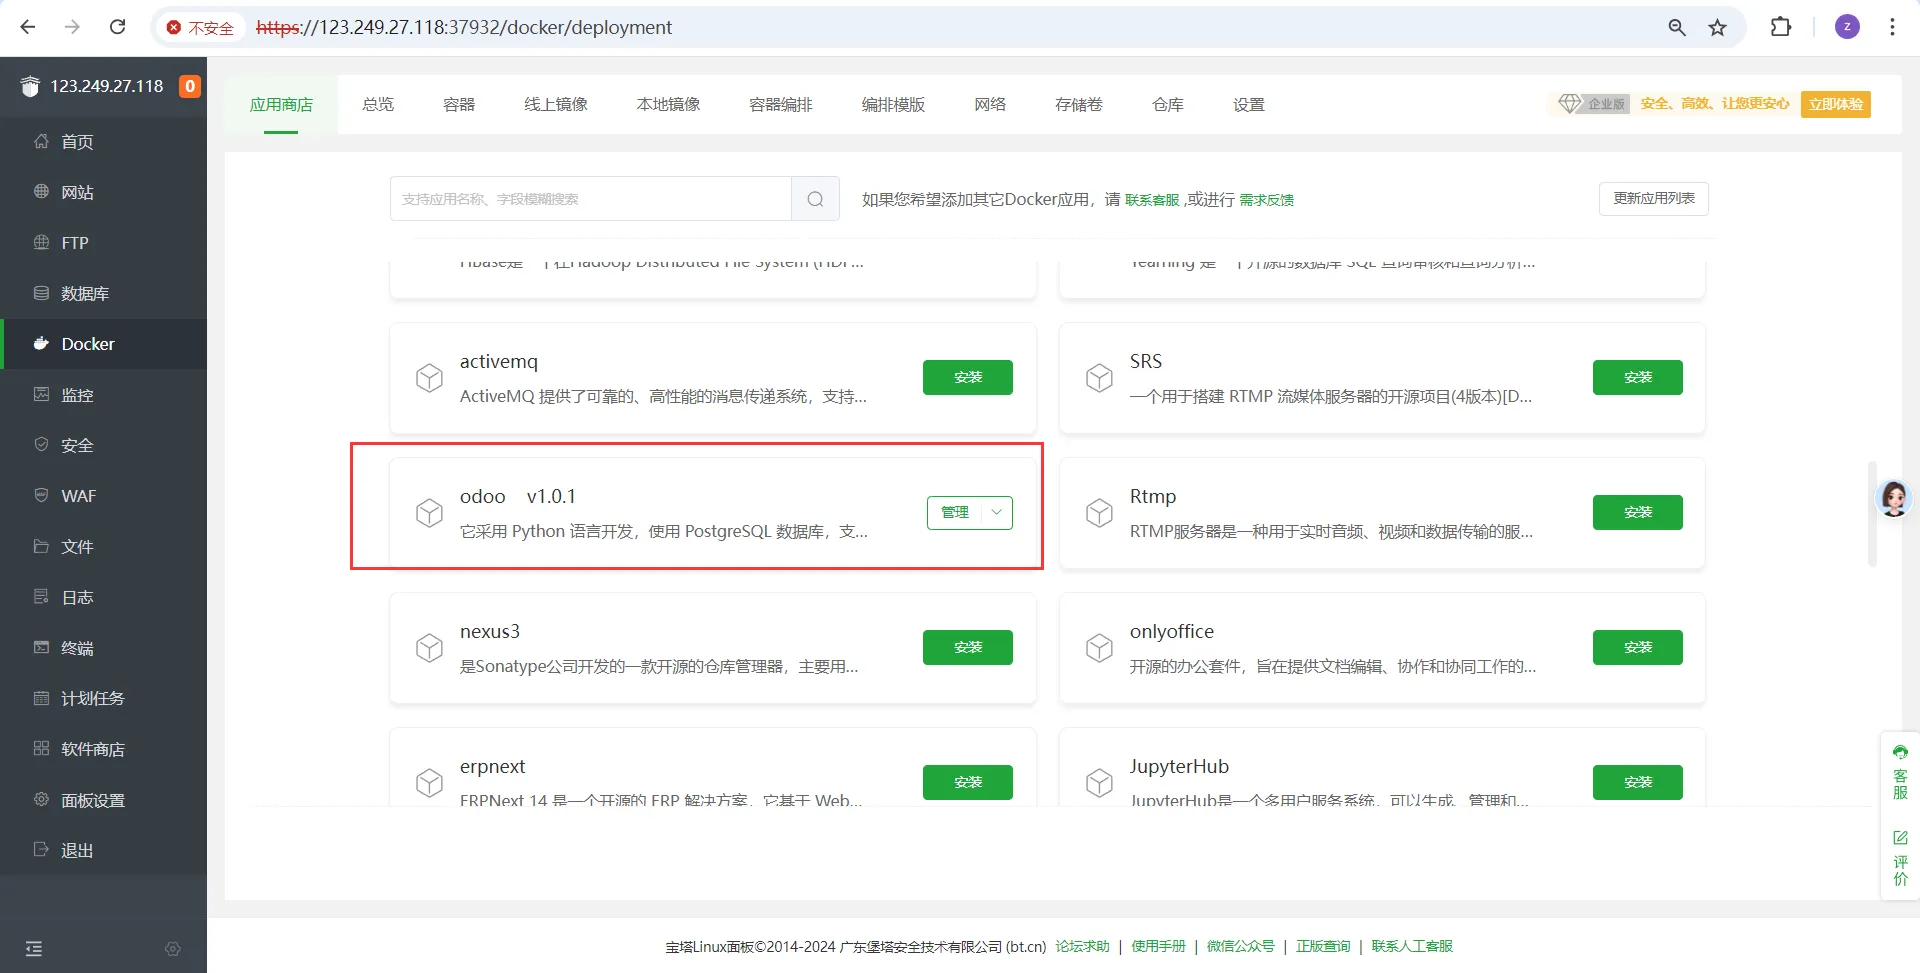Switch to the 编排模版 tab

click(893, 104)
